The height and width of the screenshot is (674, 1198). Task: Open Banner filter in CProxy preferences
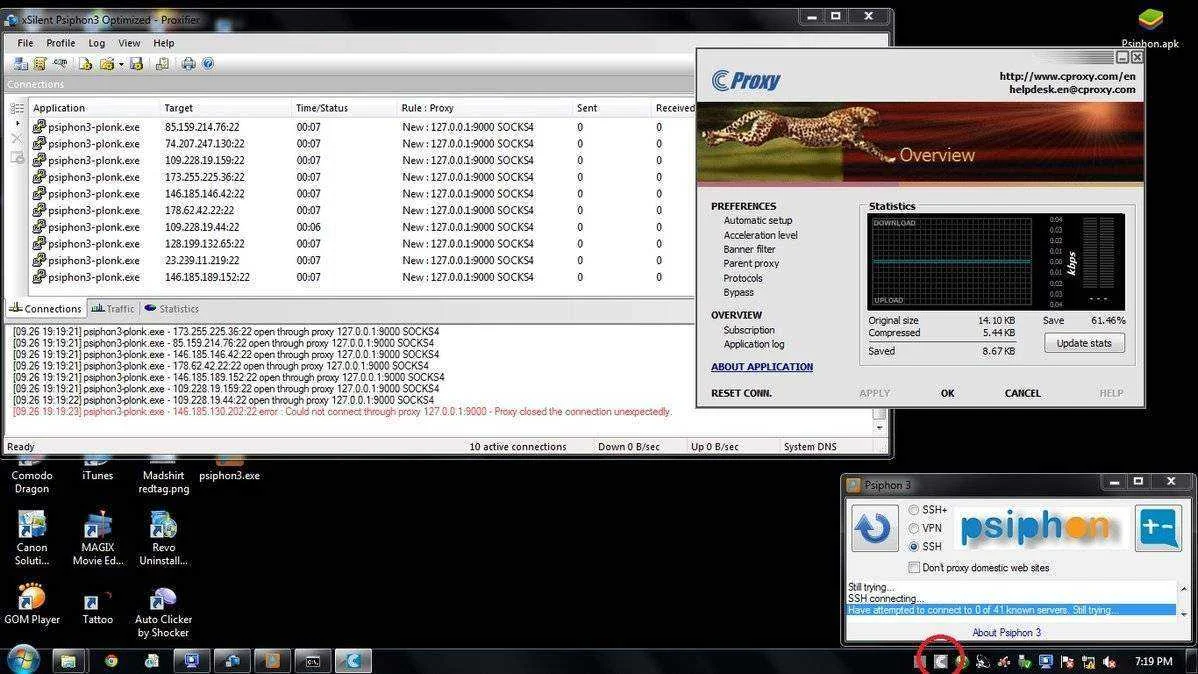(x=750, y=250)
